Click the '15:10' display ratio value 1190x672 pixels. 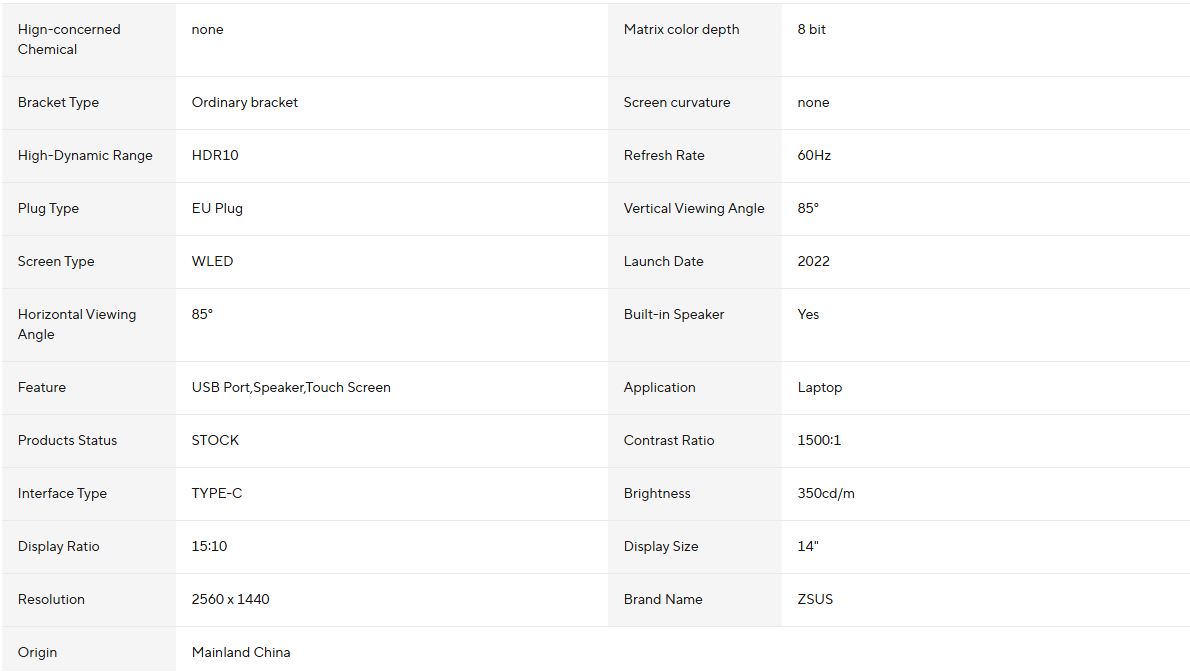[x=209, y=546]
